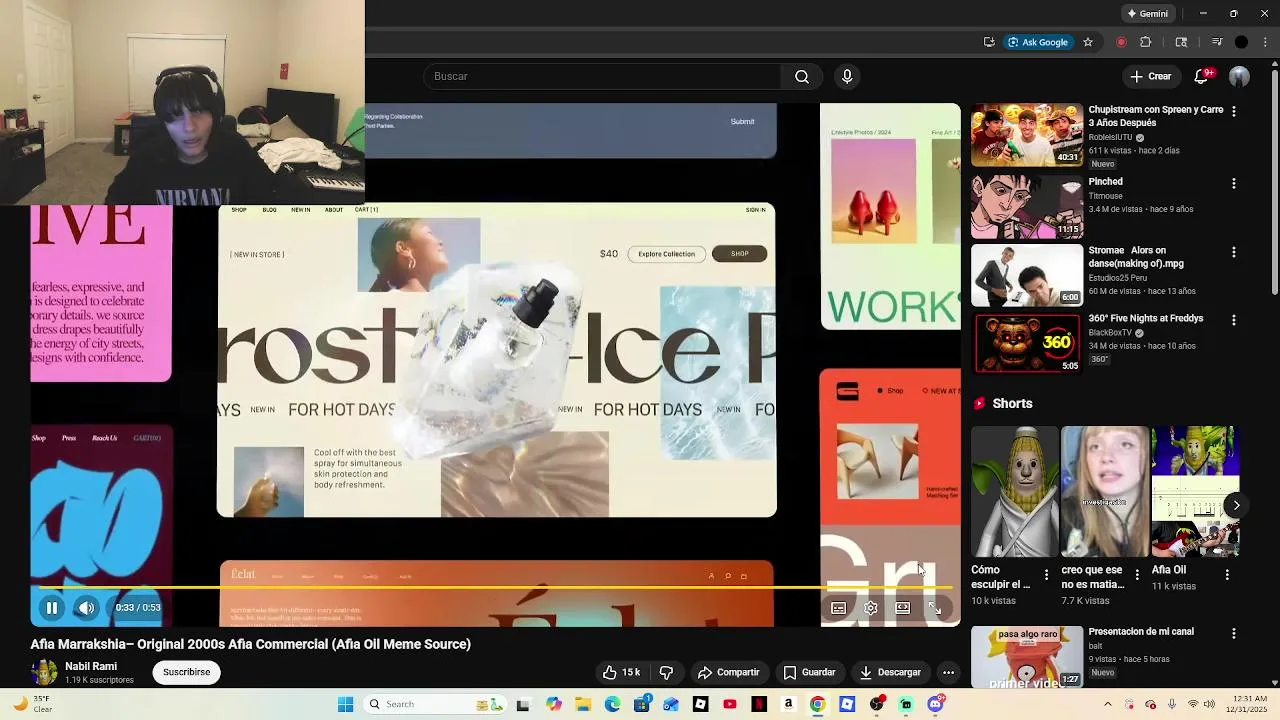The height and width of the screenshot is (720, 1280).
Task: Open more actions ellipsis beside Descargar
Action: 948,672
